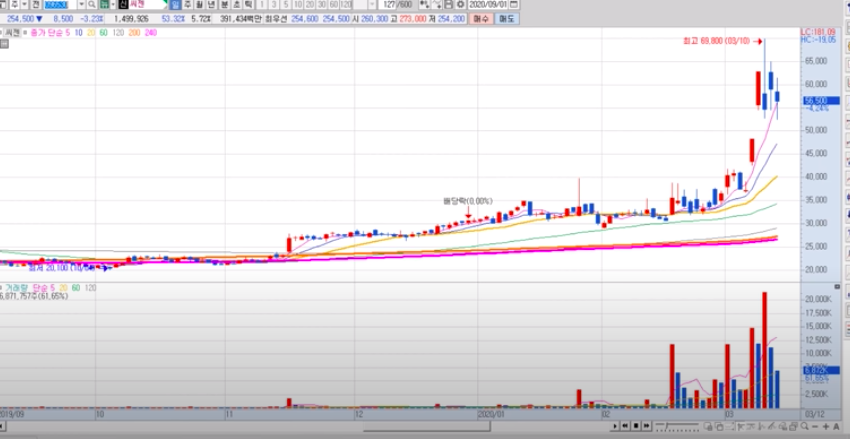The height and width of the screenshot is (439, 850).
Task: Click the 주 button at the toolbar start
Action: (15, 4)
